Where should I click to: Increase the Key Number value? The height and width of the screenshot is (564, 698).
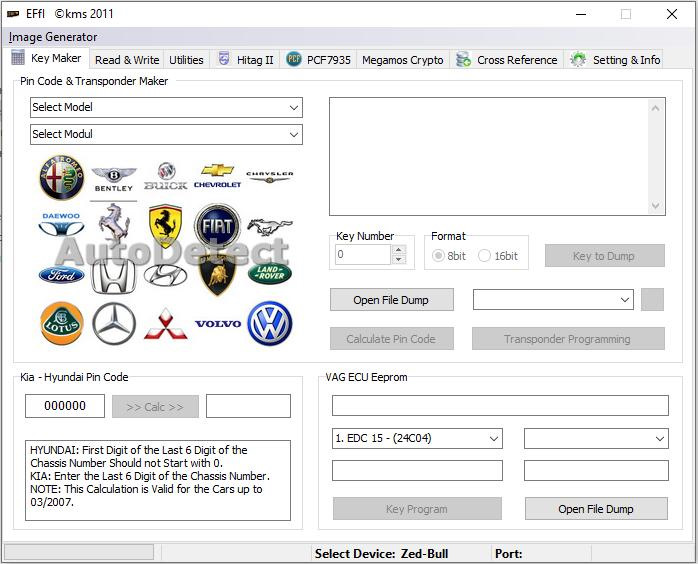(399, 250)
